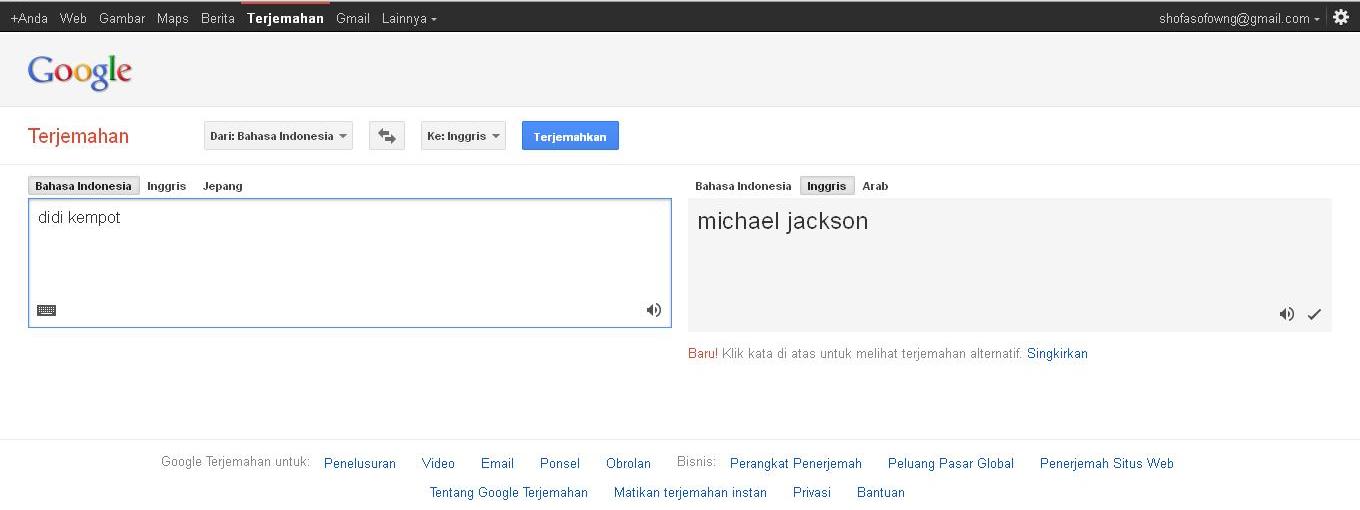Open the Obrolan footer link
The height and width of the screenshot is (510, 1360).
click(x=628, y=463)
